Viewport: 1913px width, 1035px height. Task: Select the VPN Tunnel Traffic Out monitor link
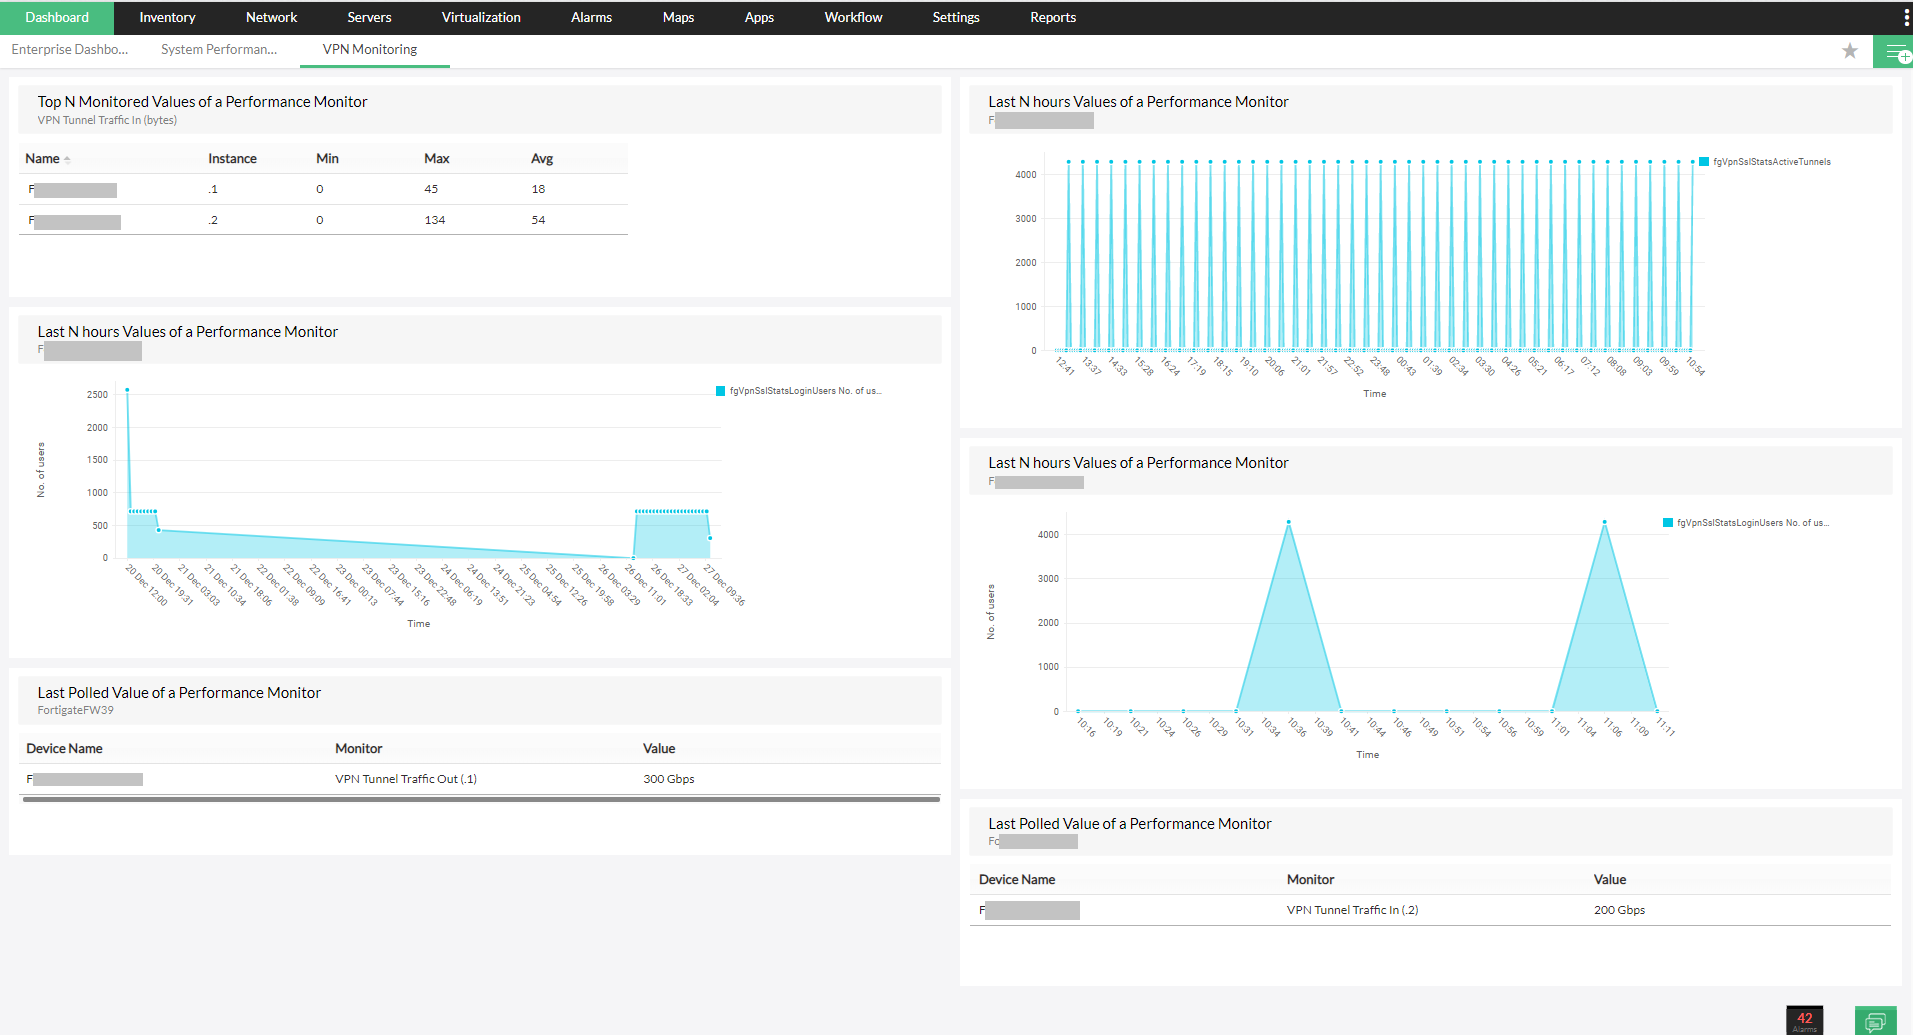click(x=404, y=778)
